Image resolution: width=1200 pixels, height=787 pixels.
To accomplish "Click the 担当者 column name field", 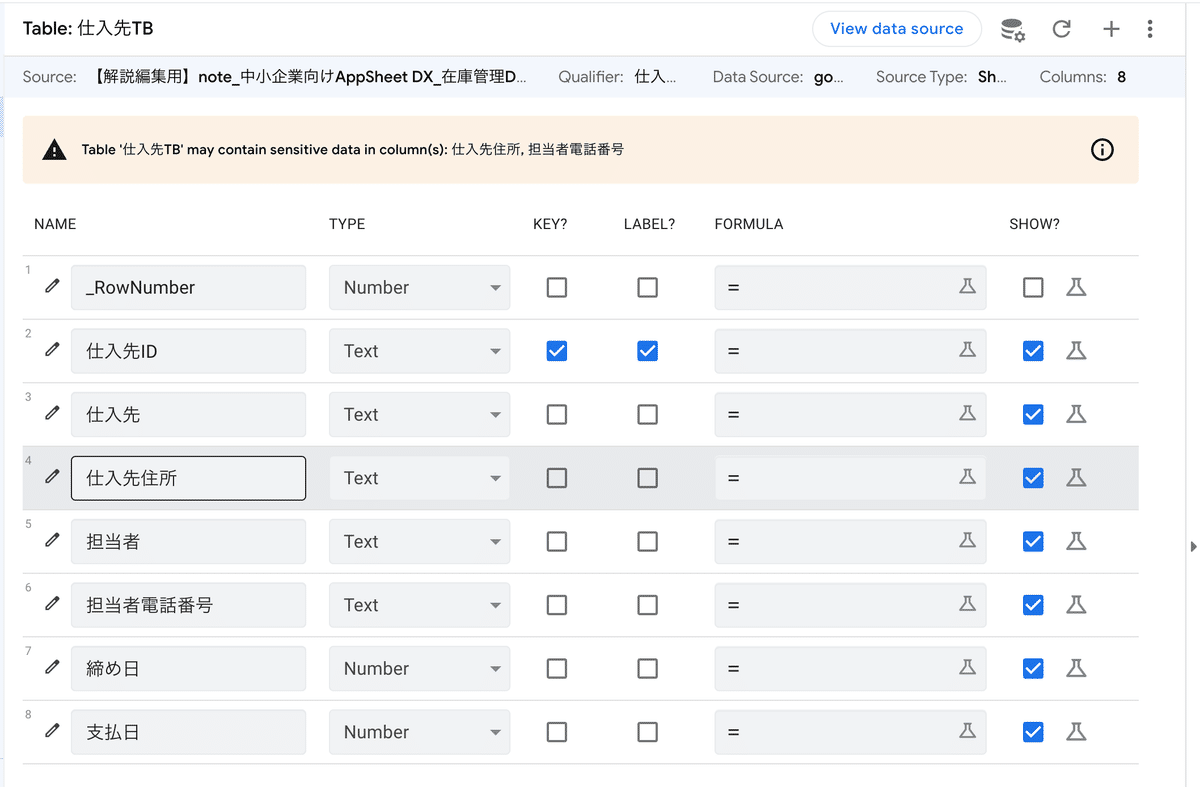I will click(x=188, y=541).
